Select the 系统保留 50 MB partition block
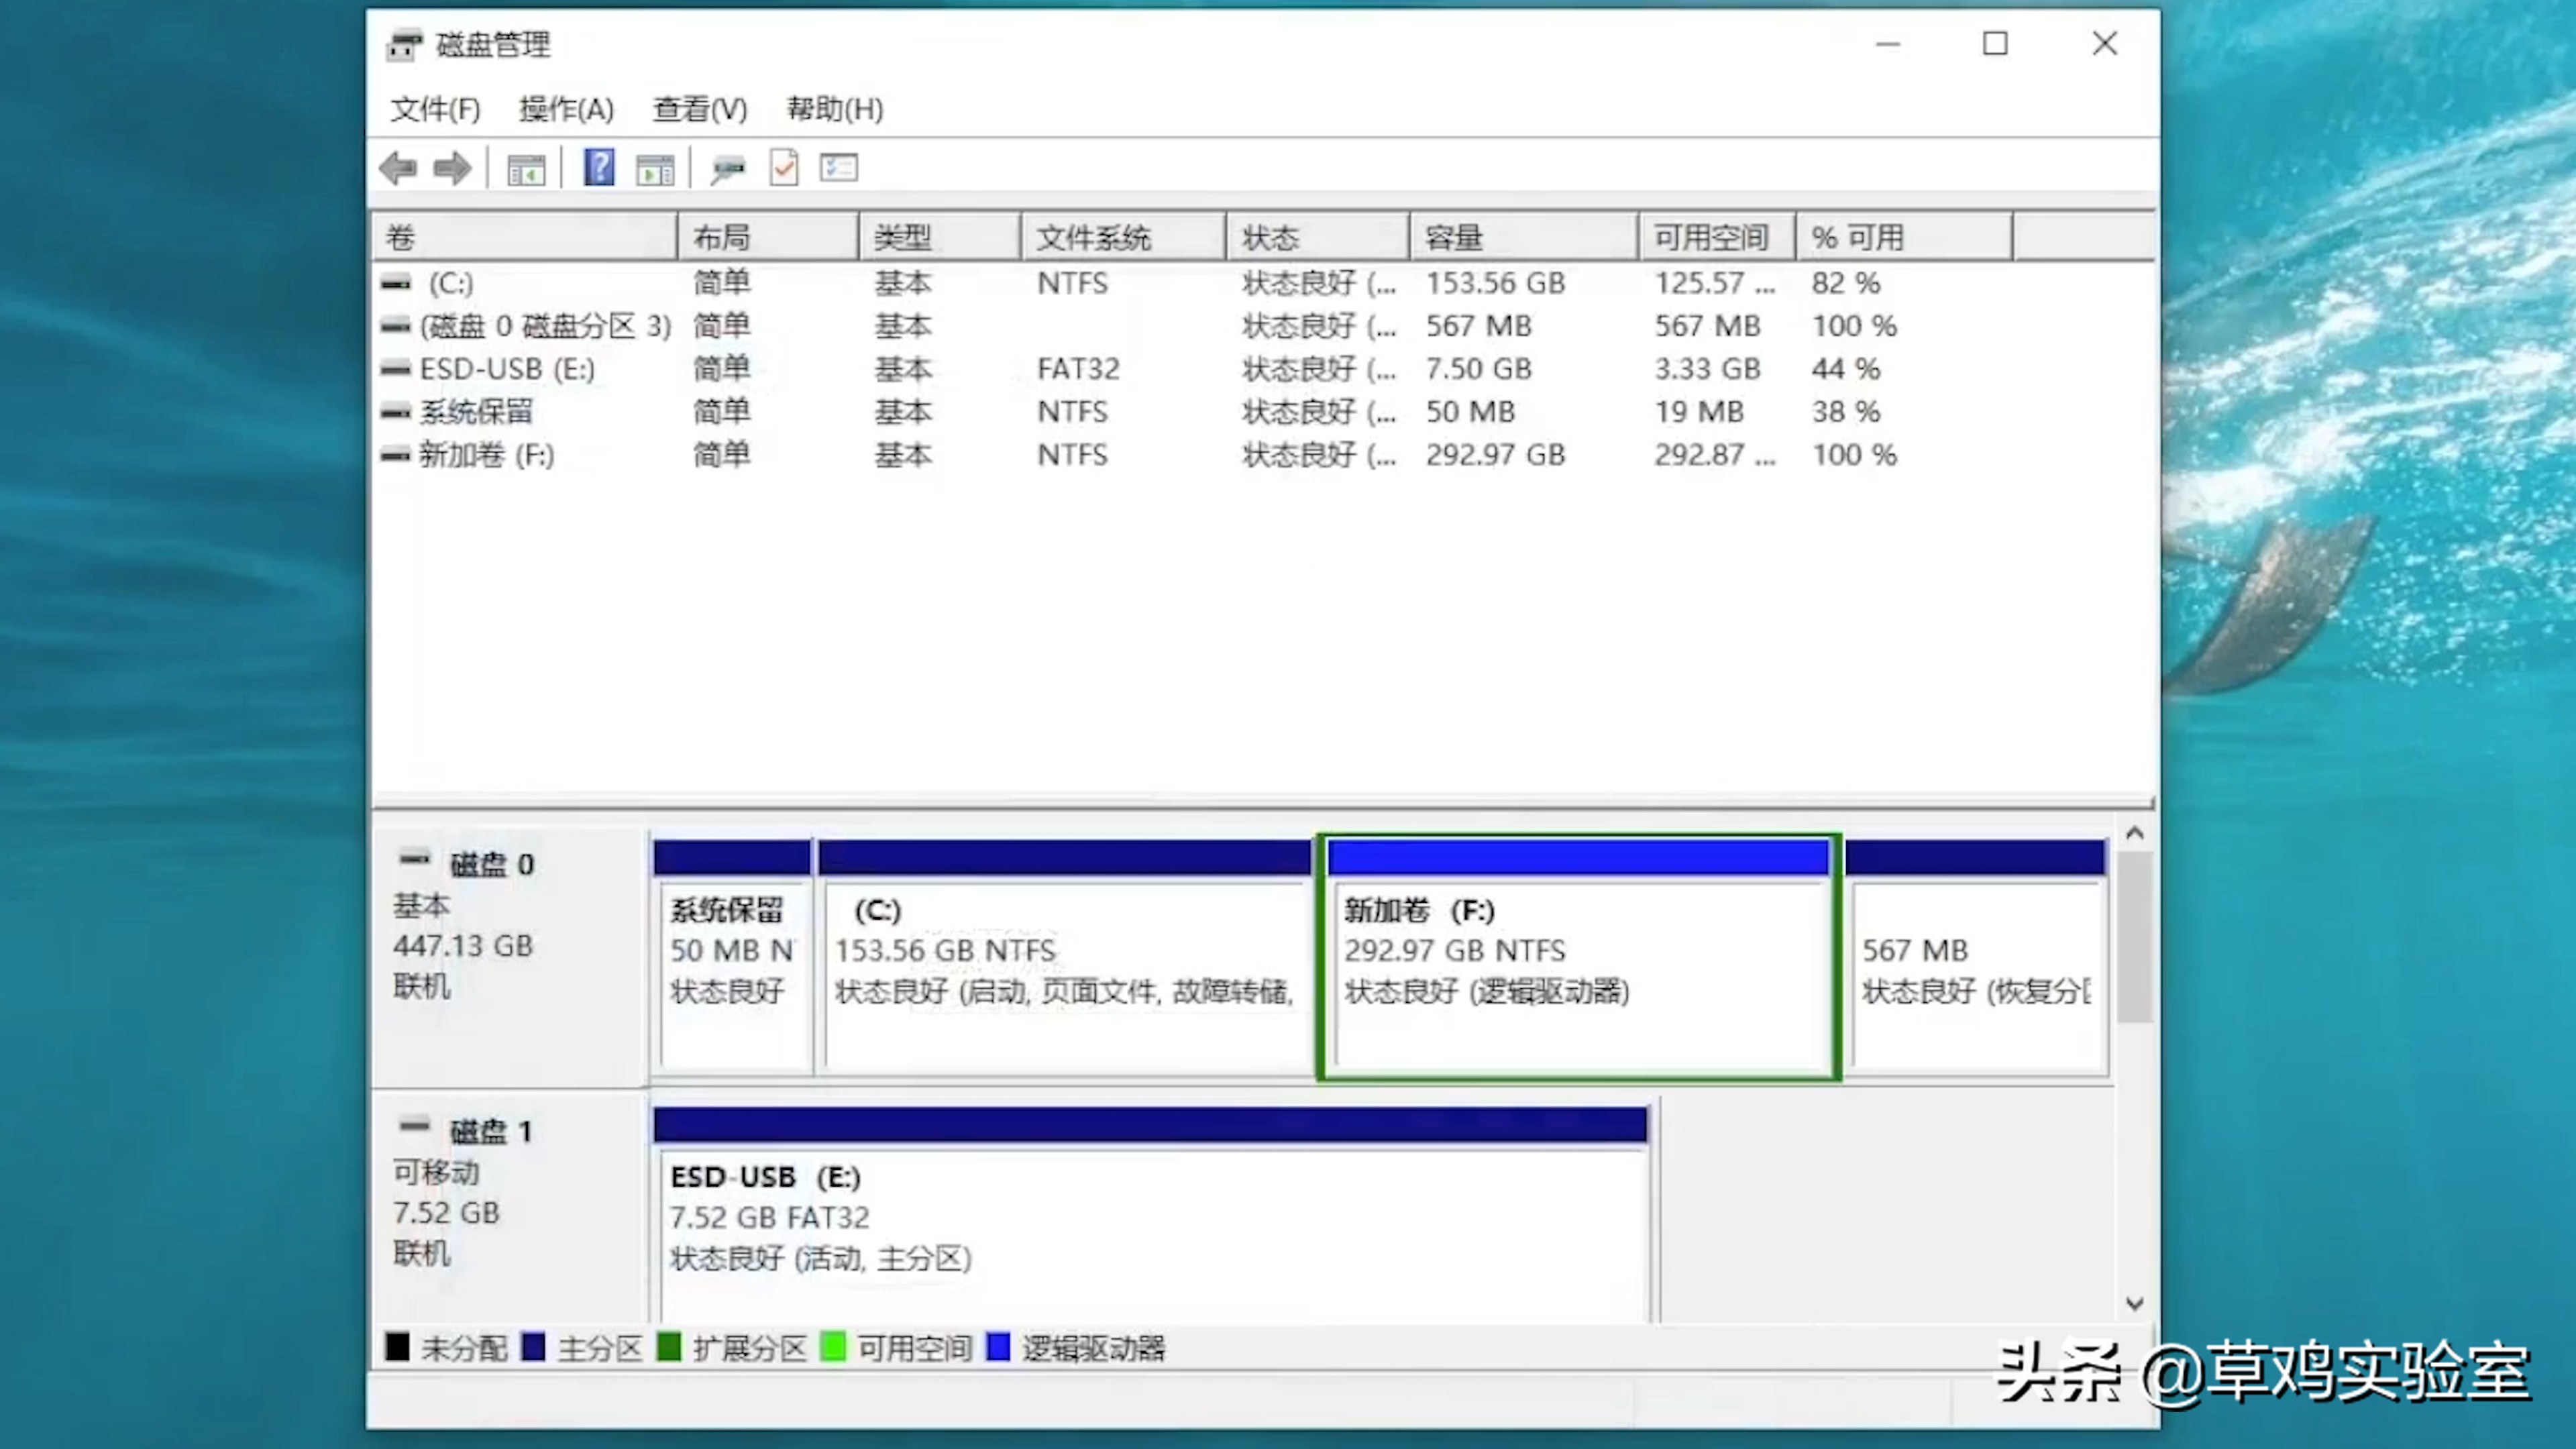Image resolution: width=2576 pixels, height=1449 pixels. 732,957
